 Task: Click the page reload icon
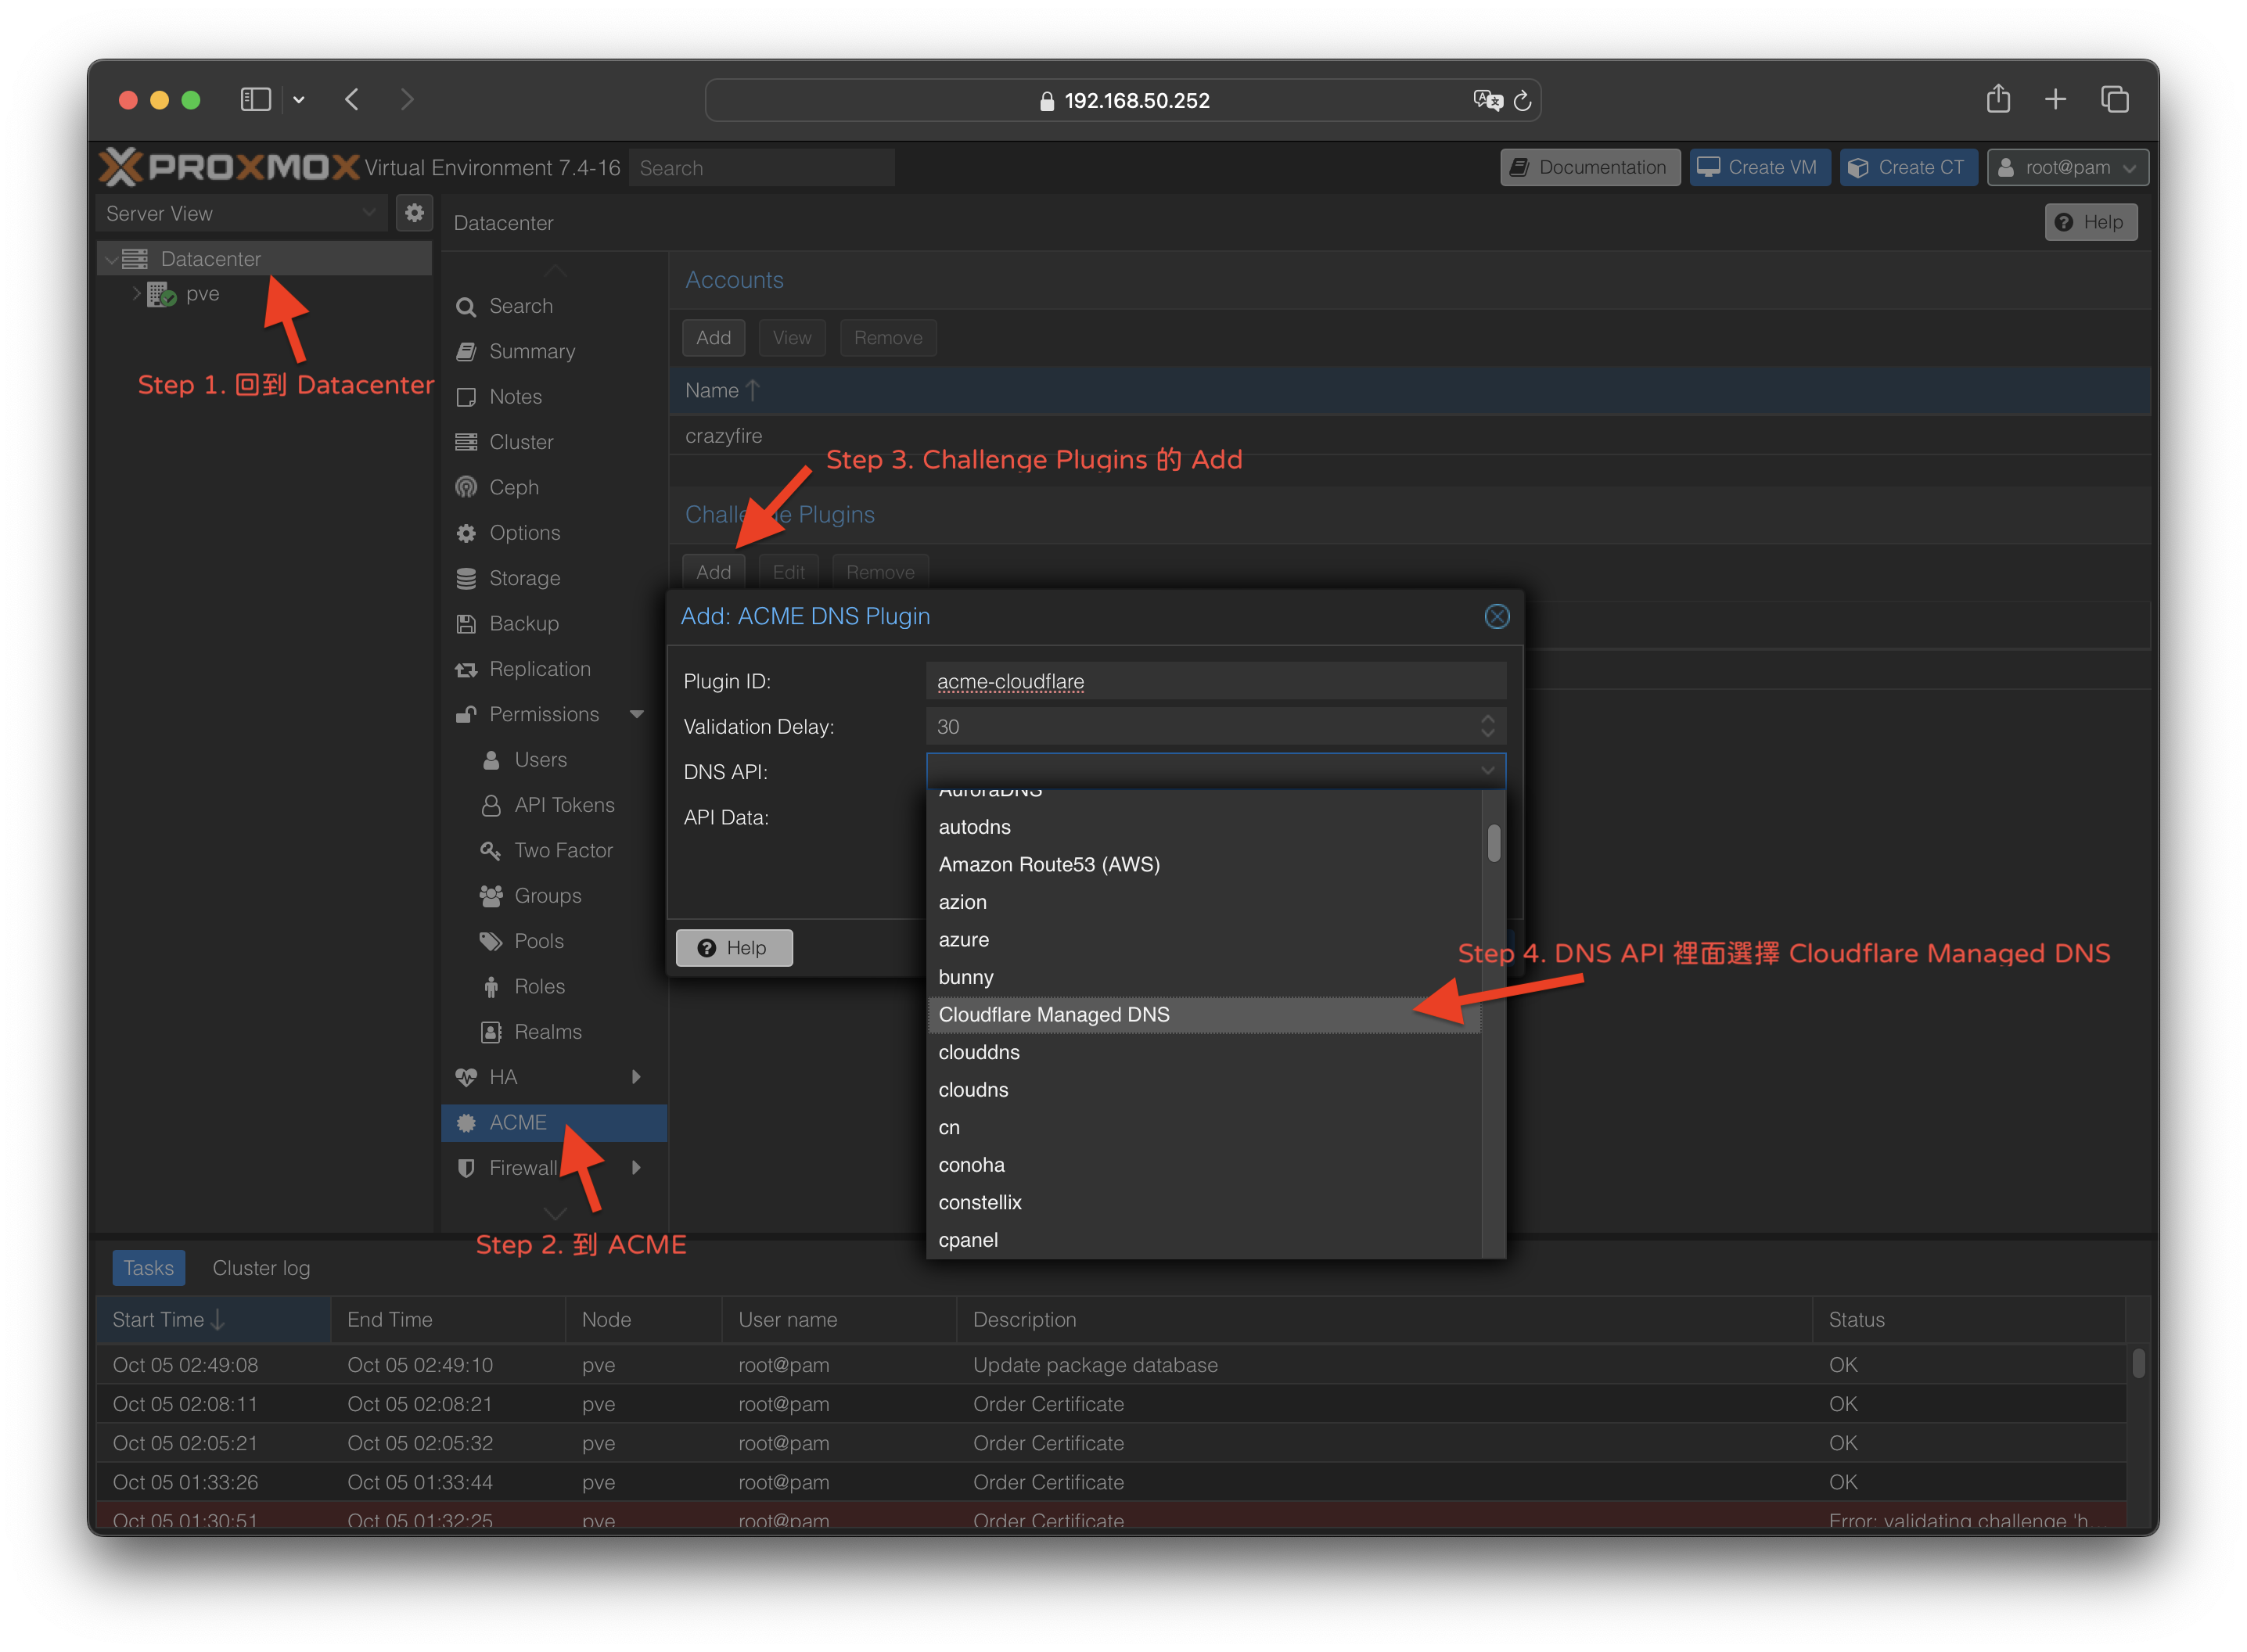tap(1522, 100)
